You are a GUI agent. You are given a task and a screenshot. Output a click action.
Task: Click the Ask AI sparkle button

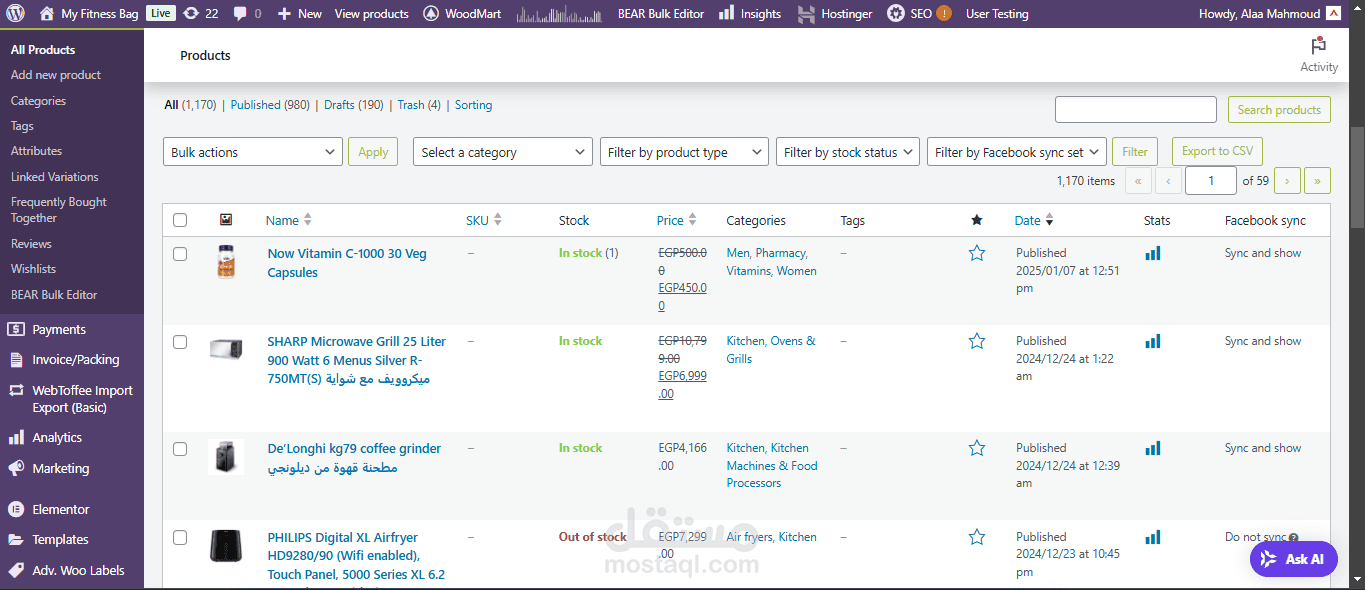(x=1293, y=559)
